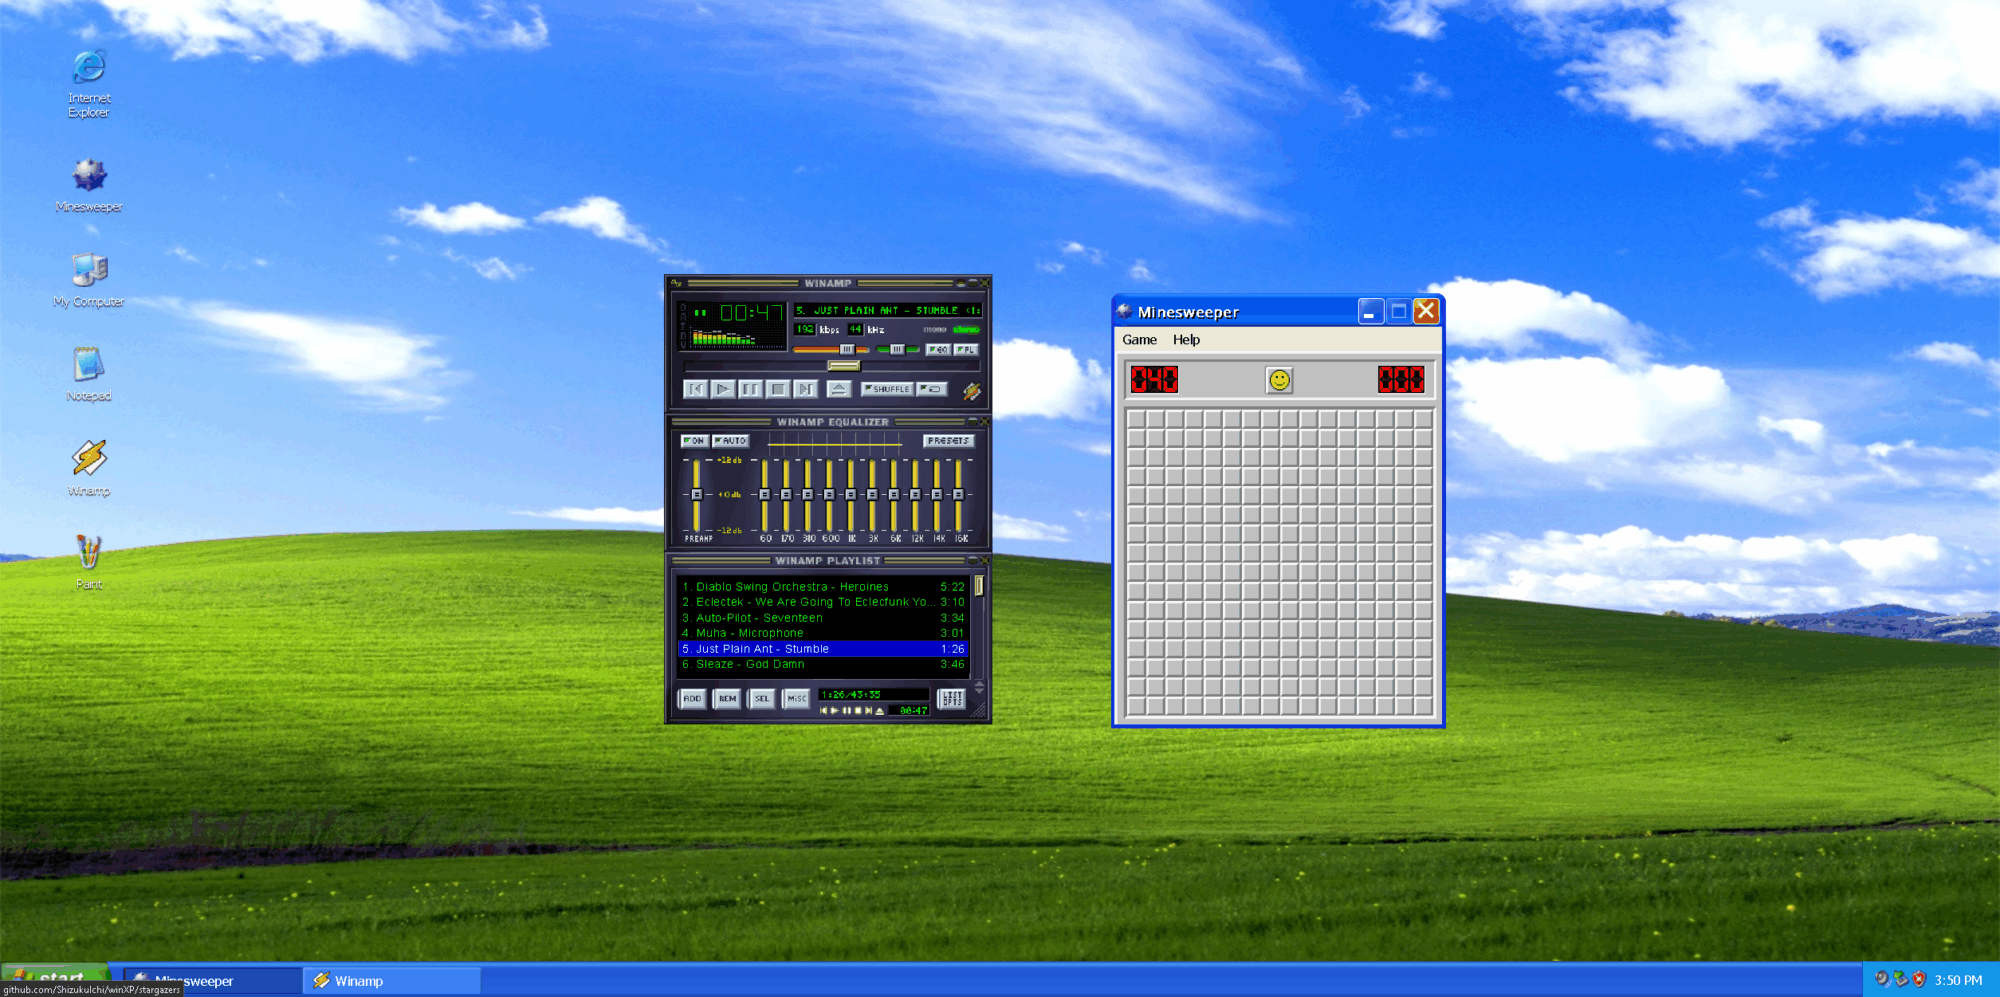This screenshot has width=2000, height=997.
Task: Click Minesweeper title bar icon
Action: (x=1125, y=312)
